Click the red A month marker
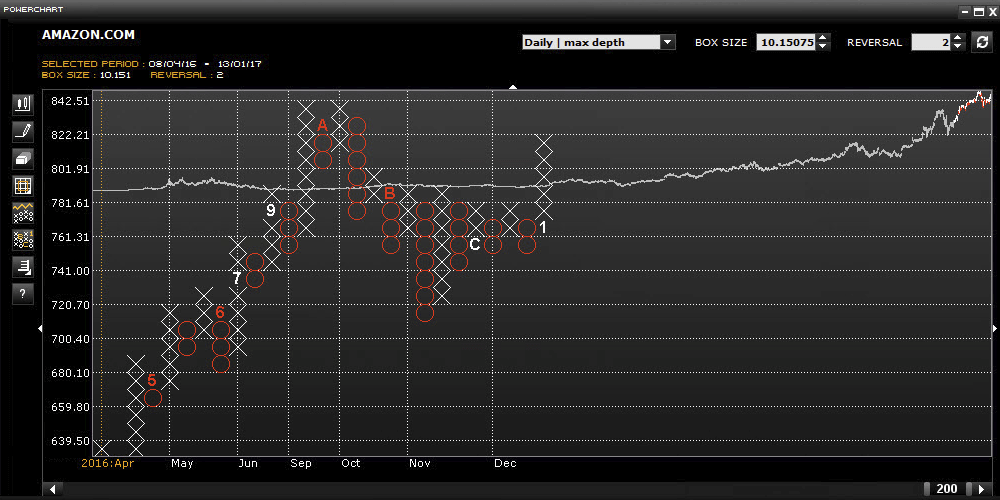The width and height of the screenshot is (1000, 500). click(322, 125)
